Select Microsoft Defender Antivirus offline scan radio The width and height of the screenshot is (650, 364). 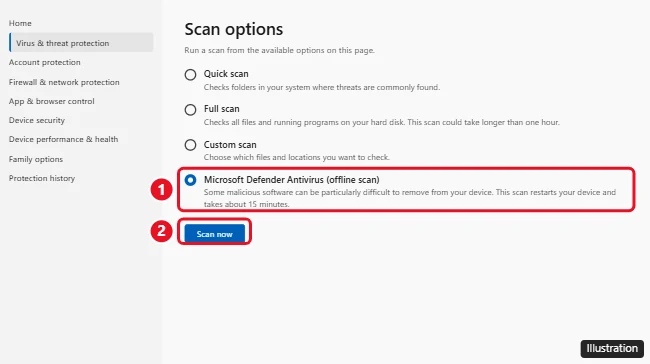point(190,180)
